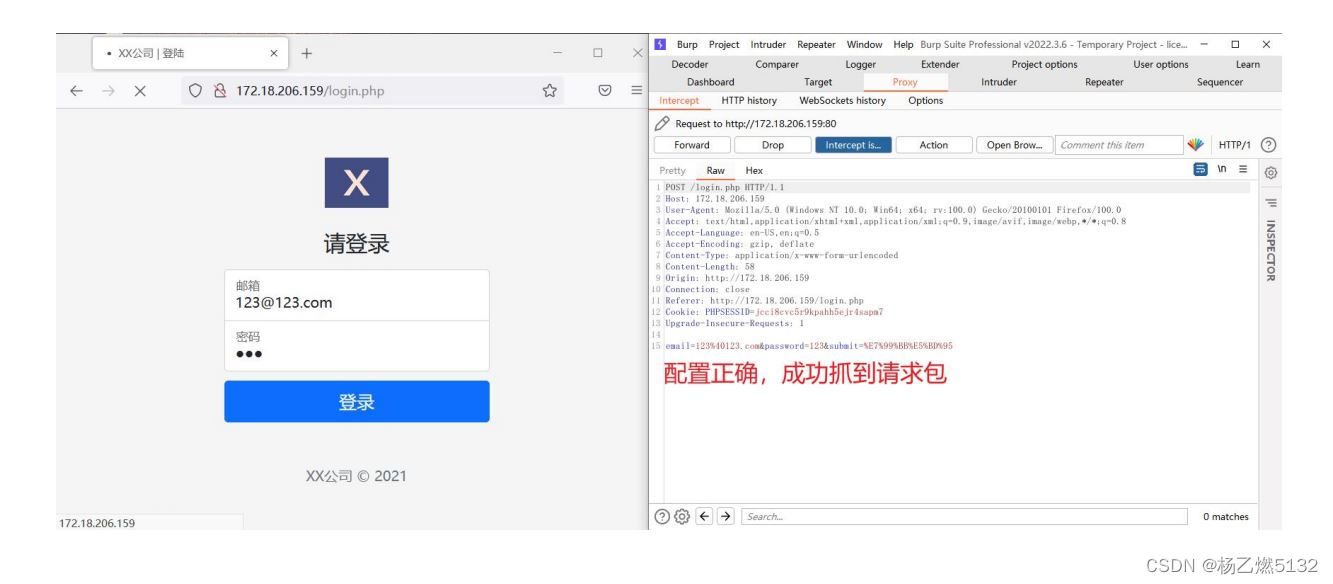Open Inspector settings gear icon

tap(1270, 172)
